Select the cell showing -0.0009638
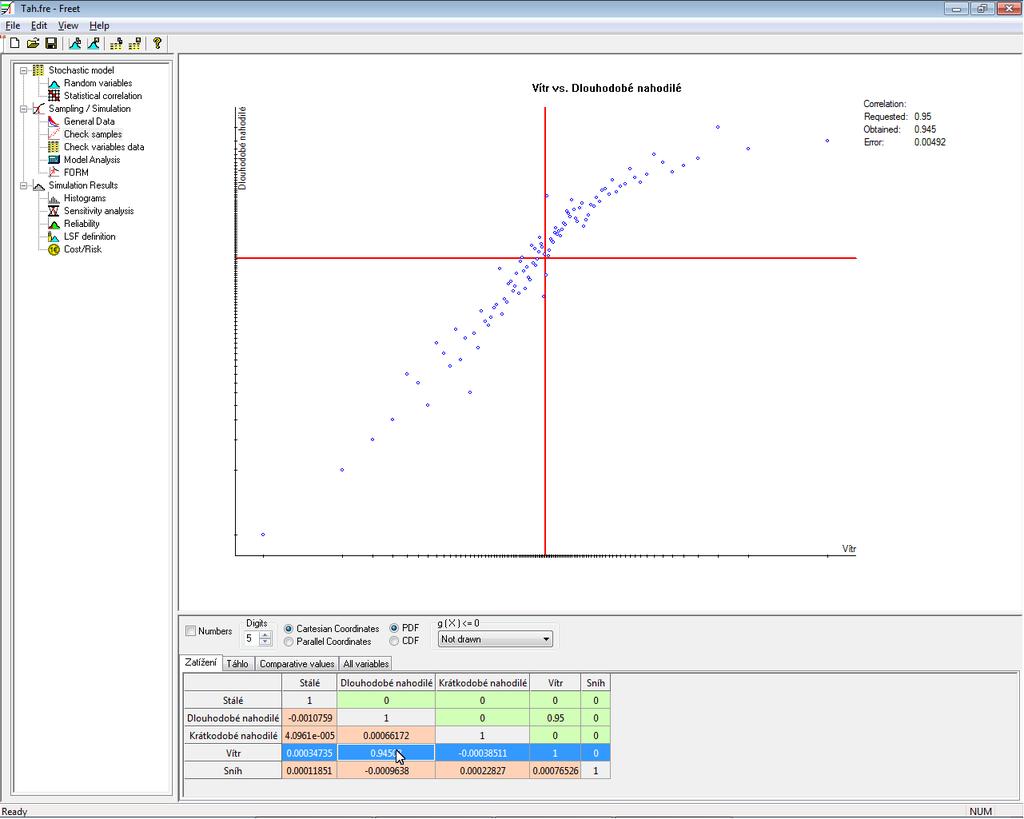Image resolution: width=1024 pixels, height=819 pixels. click(x=386, y=771)
